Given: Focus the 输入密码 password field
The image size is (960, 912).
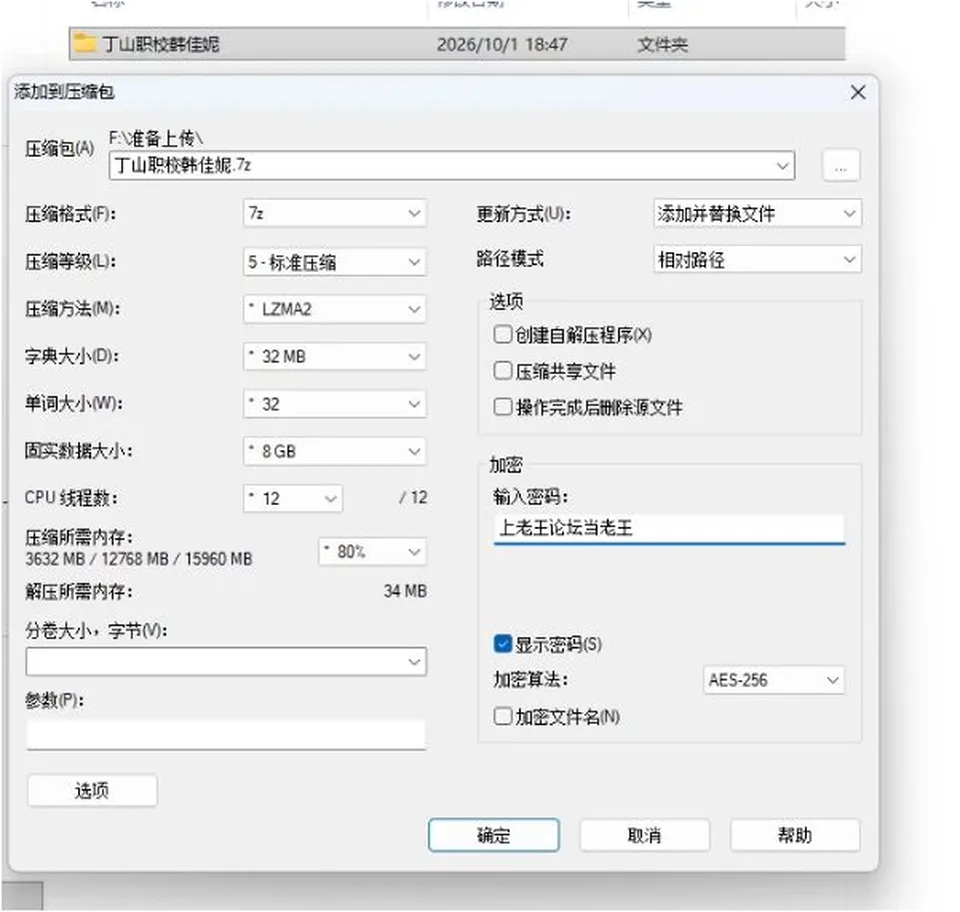Looking at the screenshot, I should 669,529.
